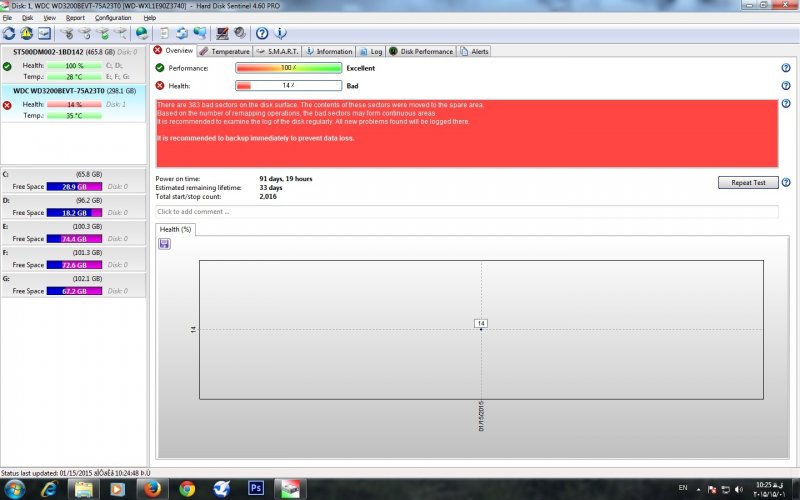Click the document report toolbar icon

164,34
